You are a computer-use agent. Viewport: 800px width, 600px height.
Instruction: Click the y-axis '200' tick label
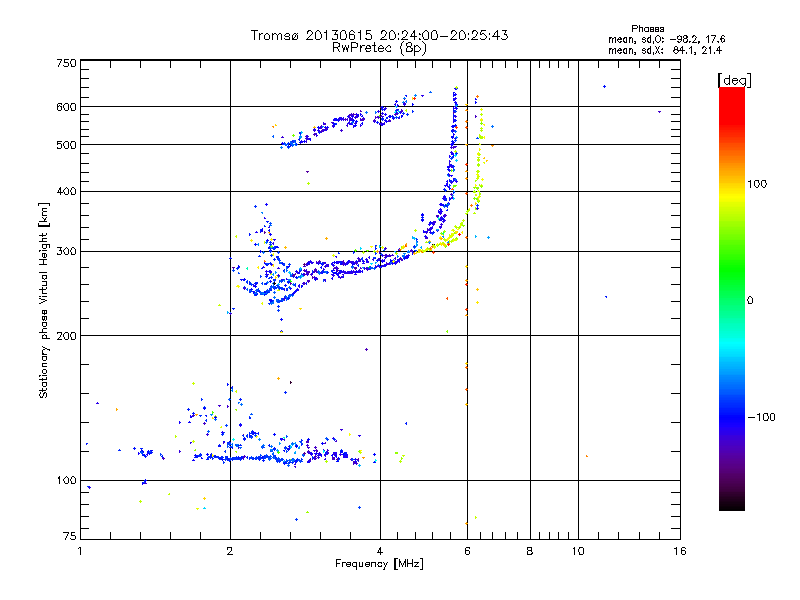[66, 336]
